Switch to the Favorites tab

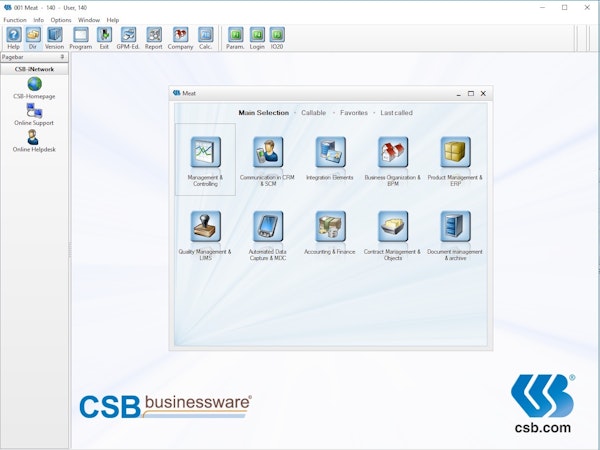354,113
